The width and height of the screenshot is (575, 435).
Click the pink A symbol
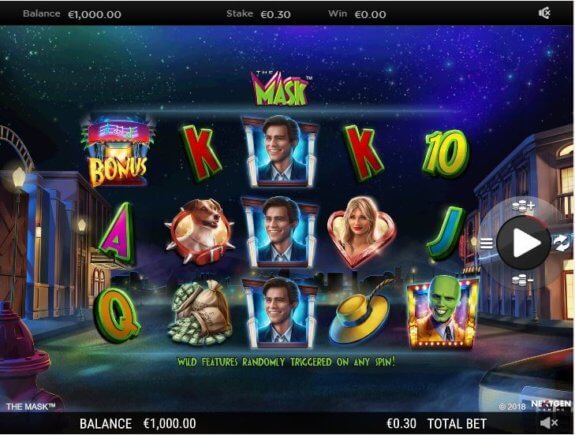point(117,233)
